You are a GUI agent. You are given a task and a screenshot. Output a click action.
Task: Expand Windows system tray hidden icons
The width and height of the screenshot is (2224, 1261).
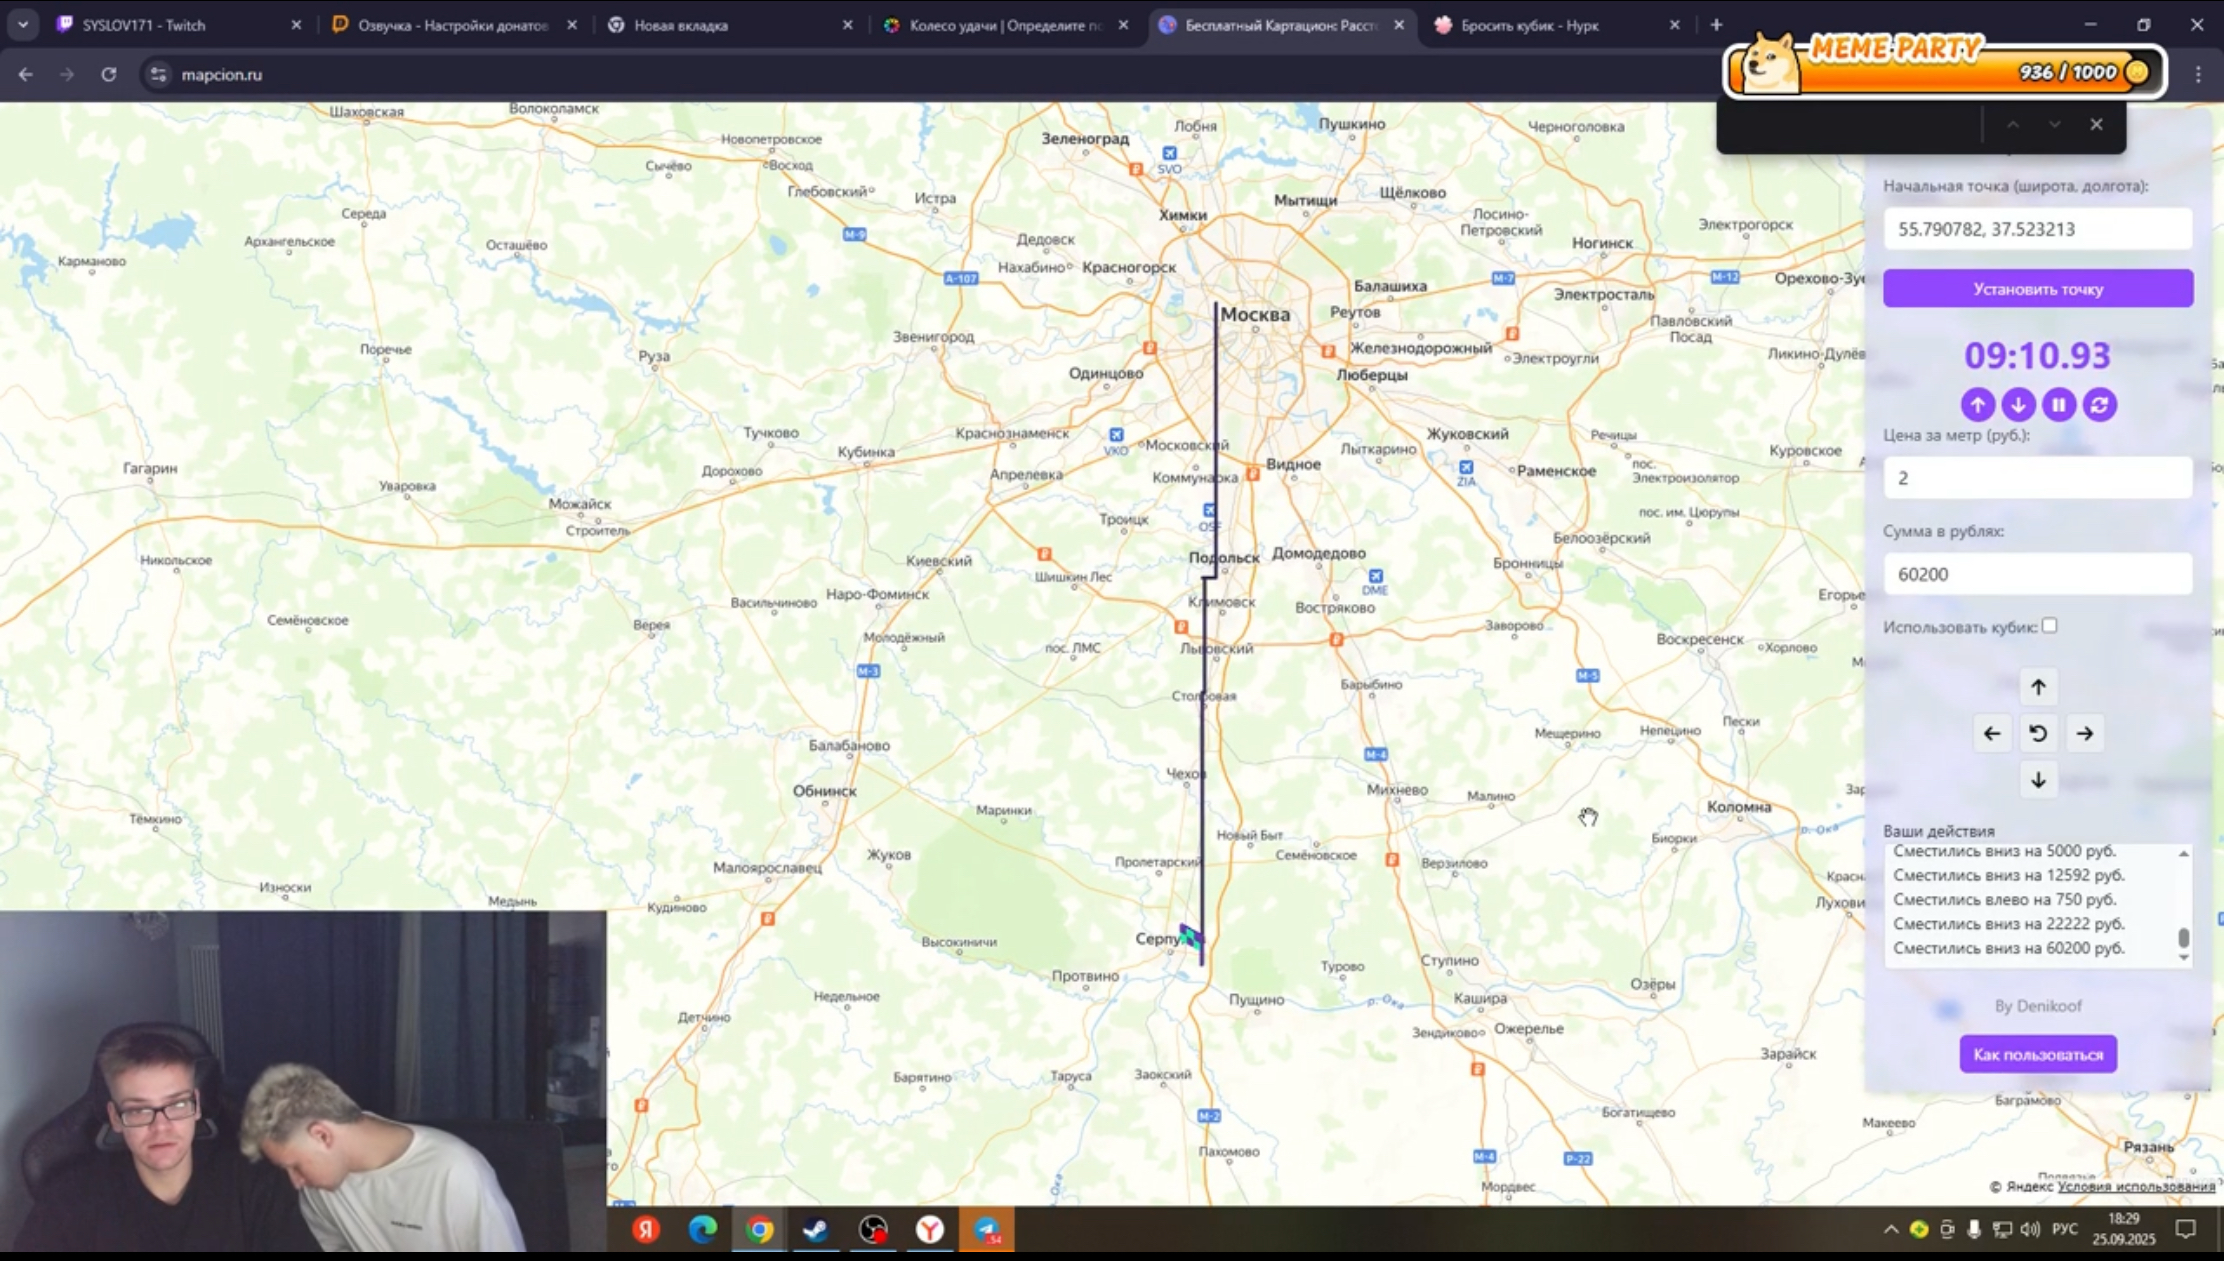1890,1229
